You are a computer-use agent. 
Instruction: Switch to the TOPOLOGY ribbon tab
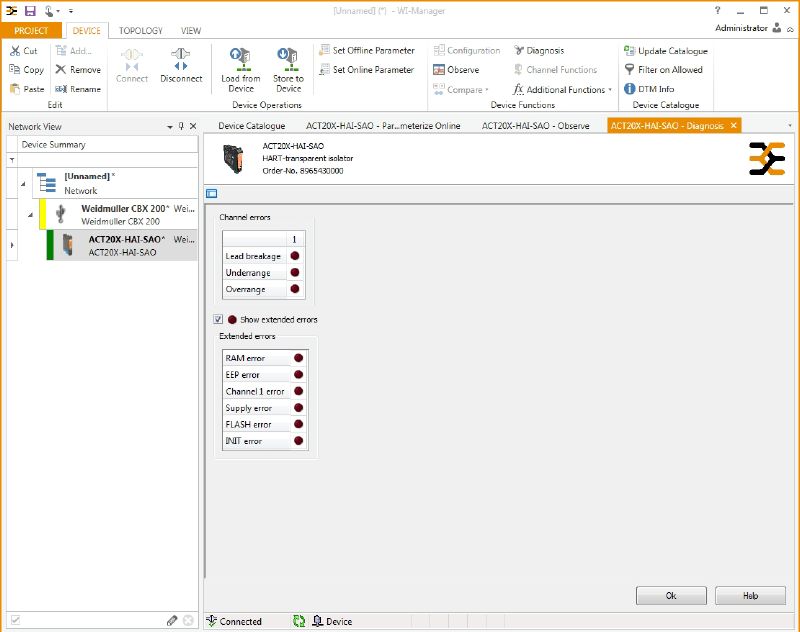click(140, 31)
